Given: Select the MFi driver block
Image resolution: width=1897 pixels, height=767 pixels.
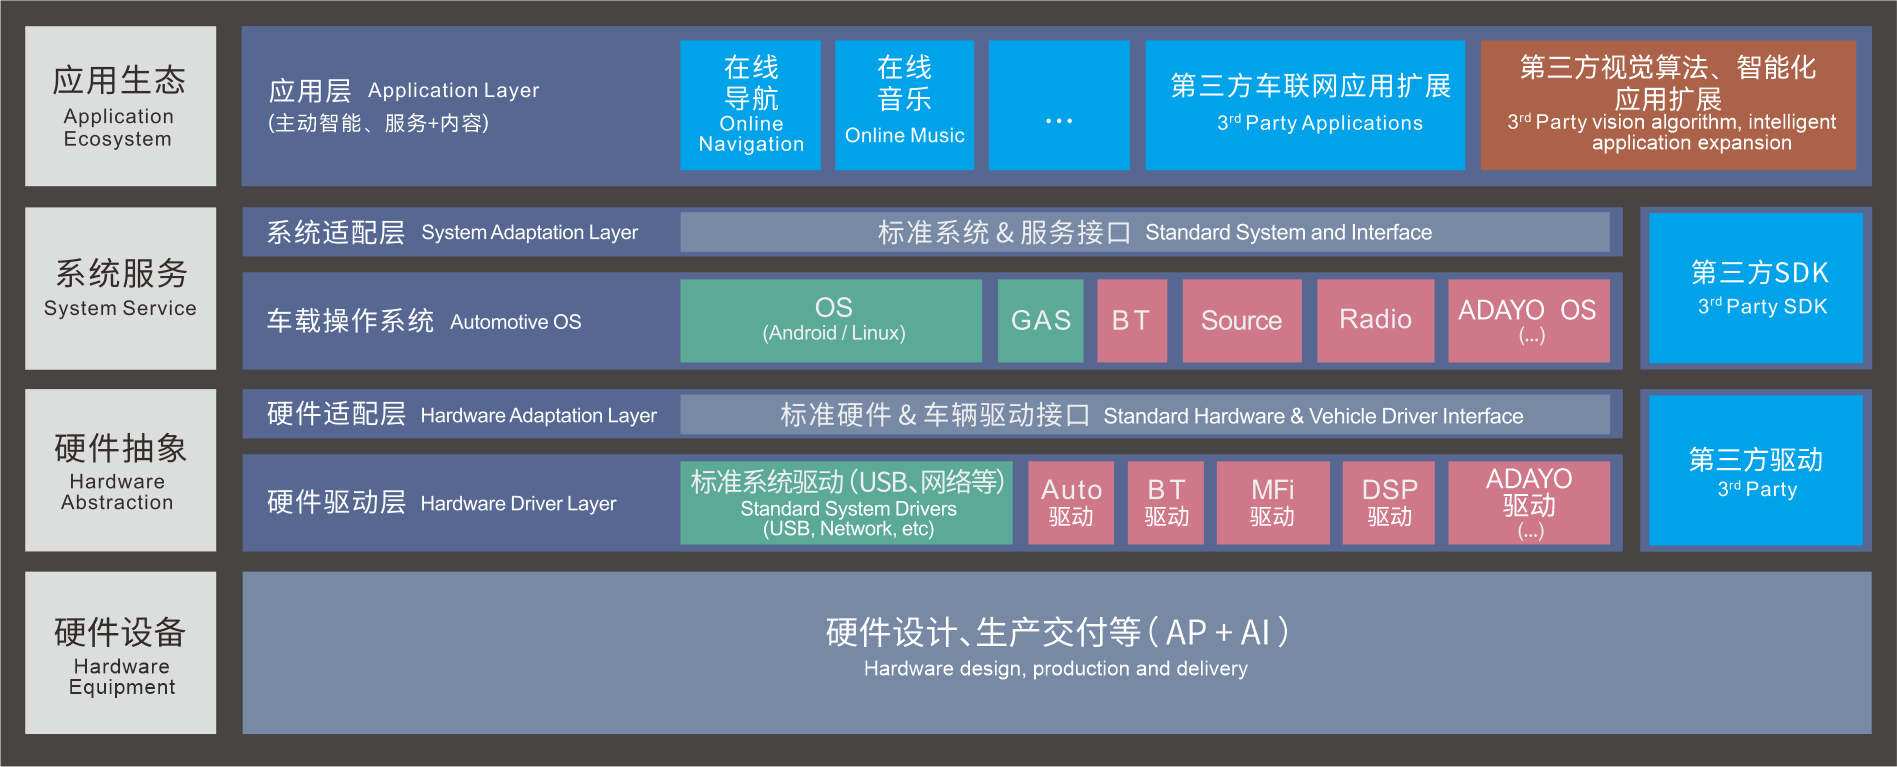Looking at the screenshot, I should coord(1272,502).
